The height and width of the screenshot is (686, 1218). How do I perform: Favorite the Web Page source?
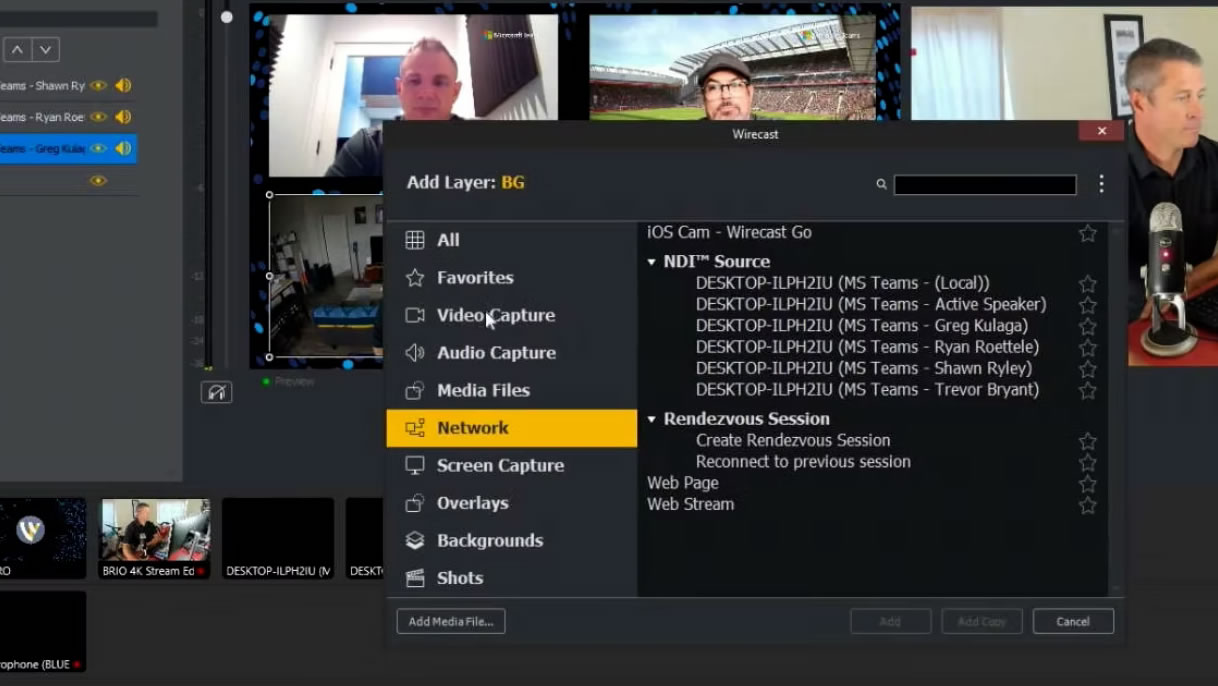click(1088, 484)
